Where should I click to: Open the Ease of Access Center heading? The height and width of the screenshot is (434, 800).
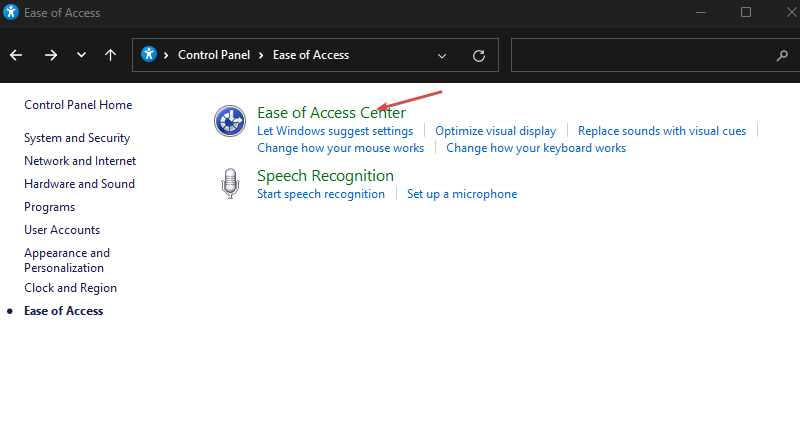click(x=332, y=113)
